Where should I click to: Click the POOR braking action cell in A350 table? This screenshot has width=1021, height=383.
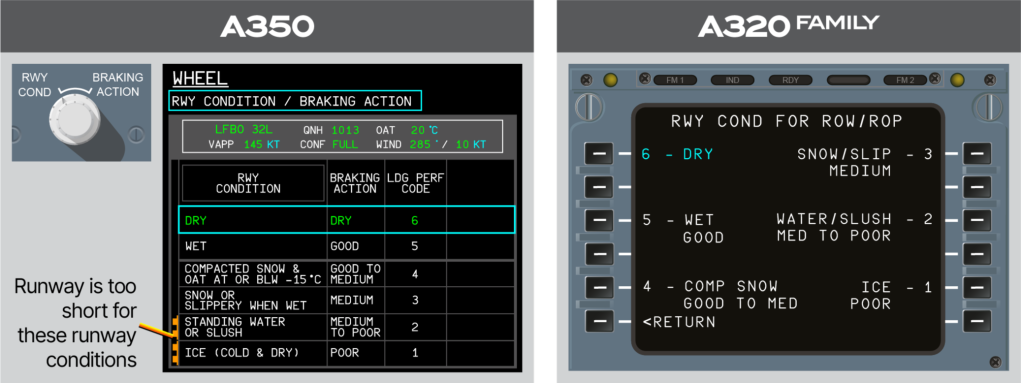point(355,353)
